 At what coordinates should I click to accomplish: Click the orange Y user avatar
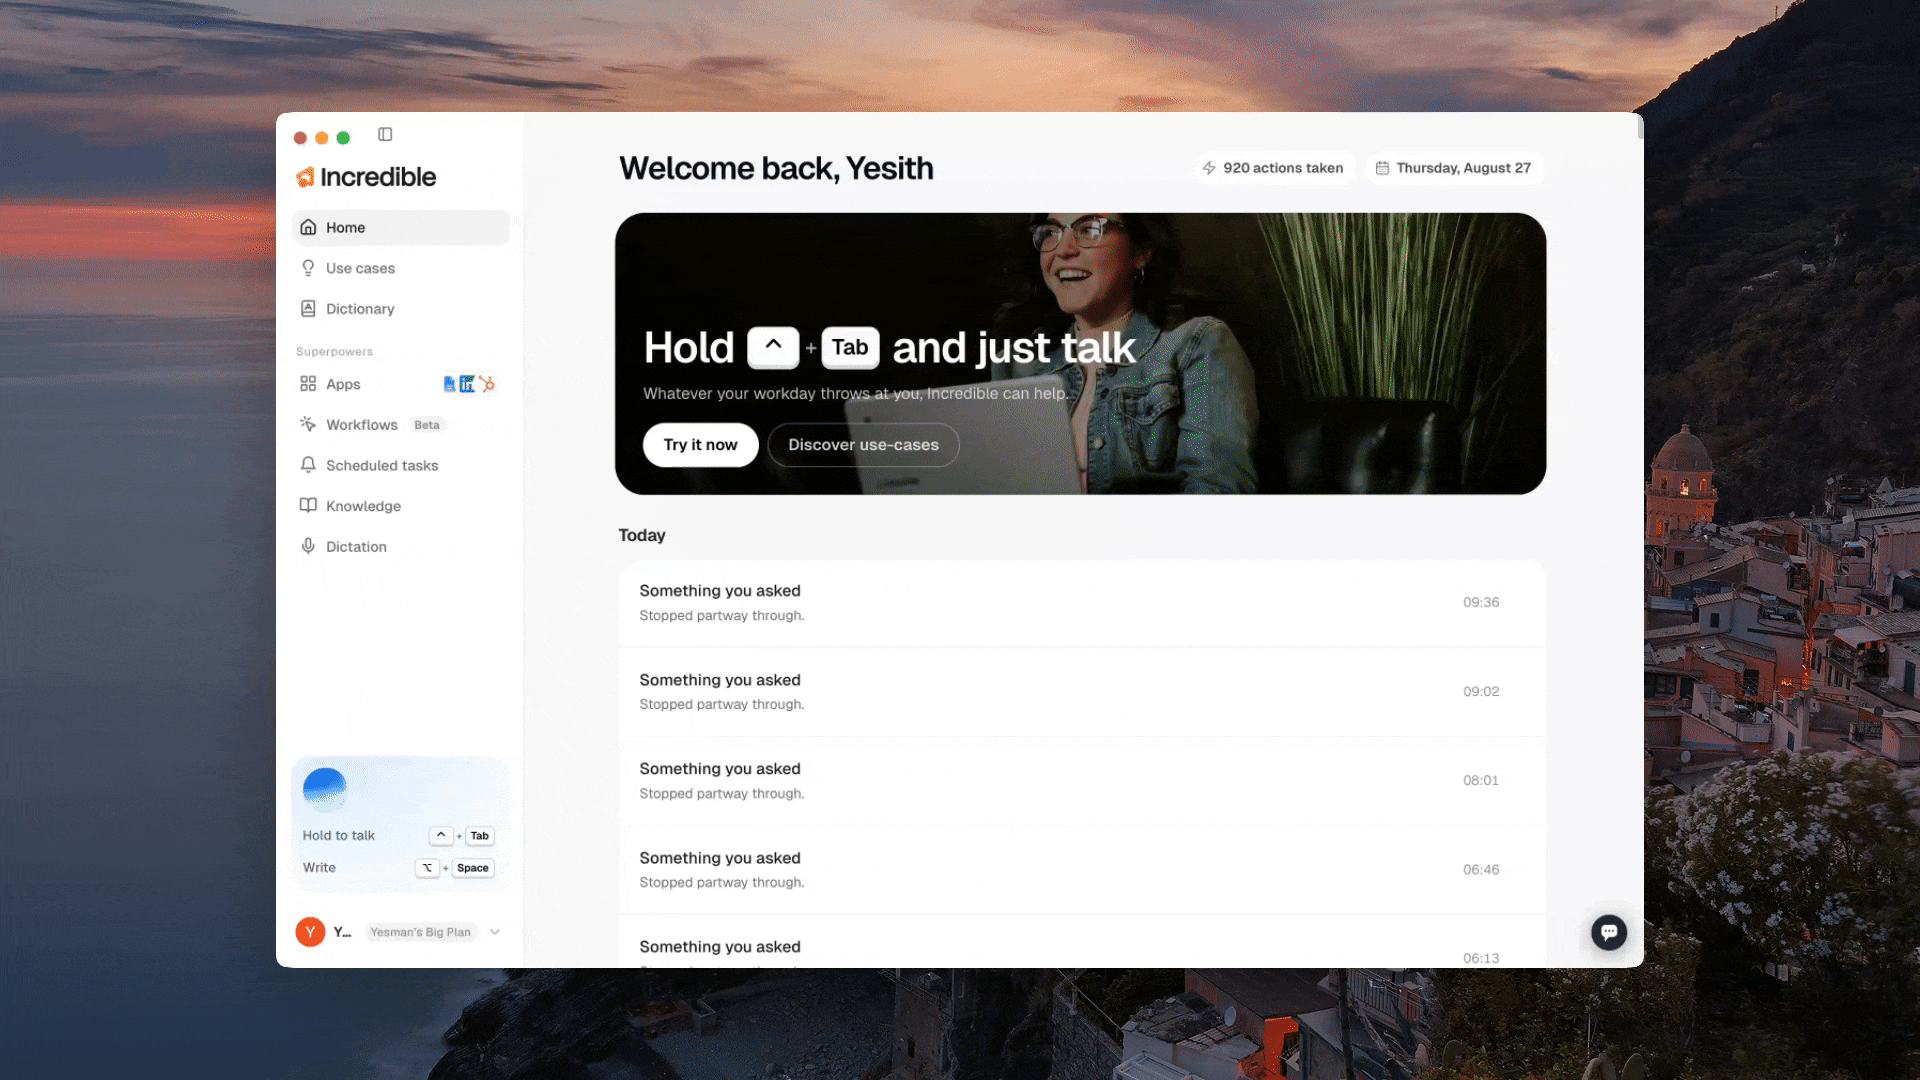310,932
